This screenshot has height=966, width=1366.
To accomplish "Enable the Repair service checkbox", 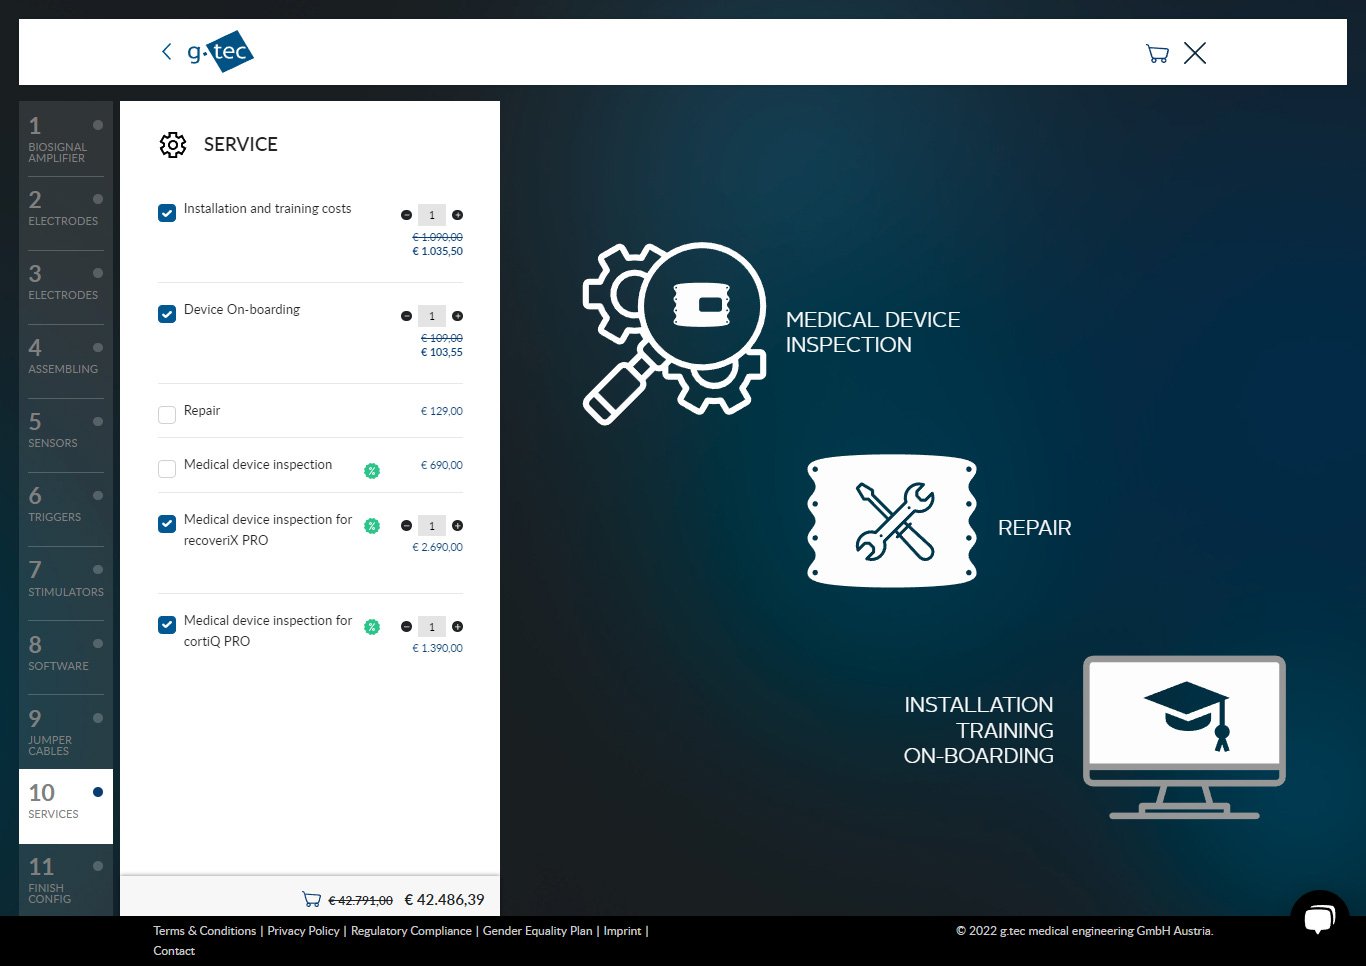I will click(x=167, y=415).
